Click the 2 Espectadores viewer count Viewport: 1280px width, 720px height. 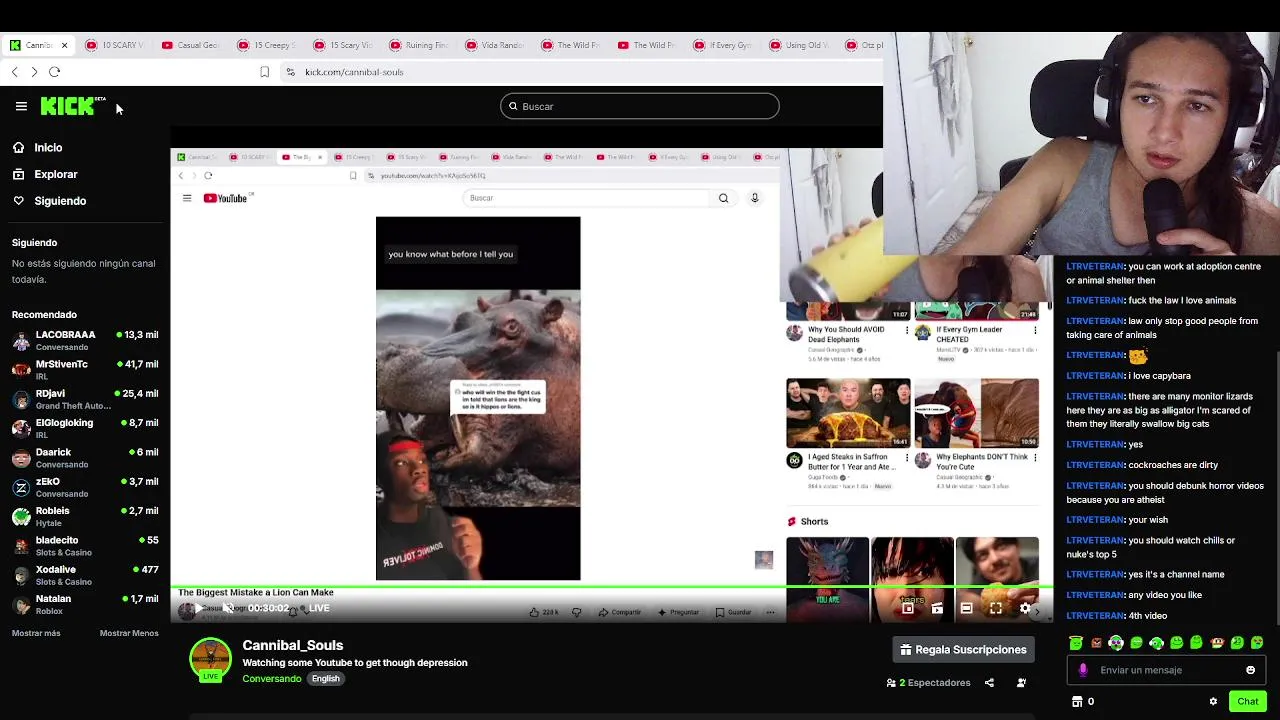[929, 683]
